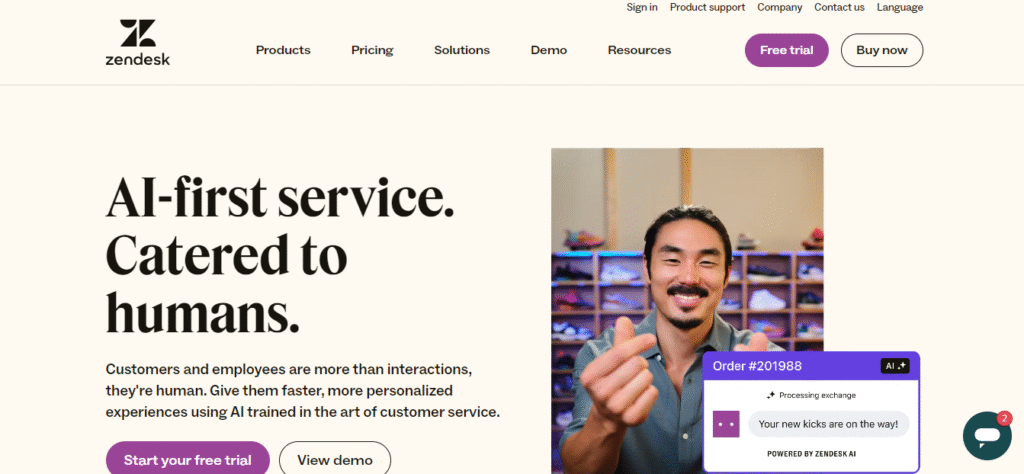Expand the Solutions menu
Image resolution: width=1024 pixels, height=474 pixels.
(x=462, y=50)
